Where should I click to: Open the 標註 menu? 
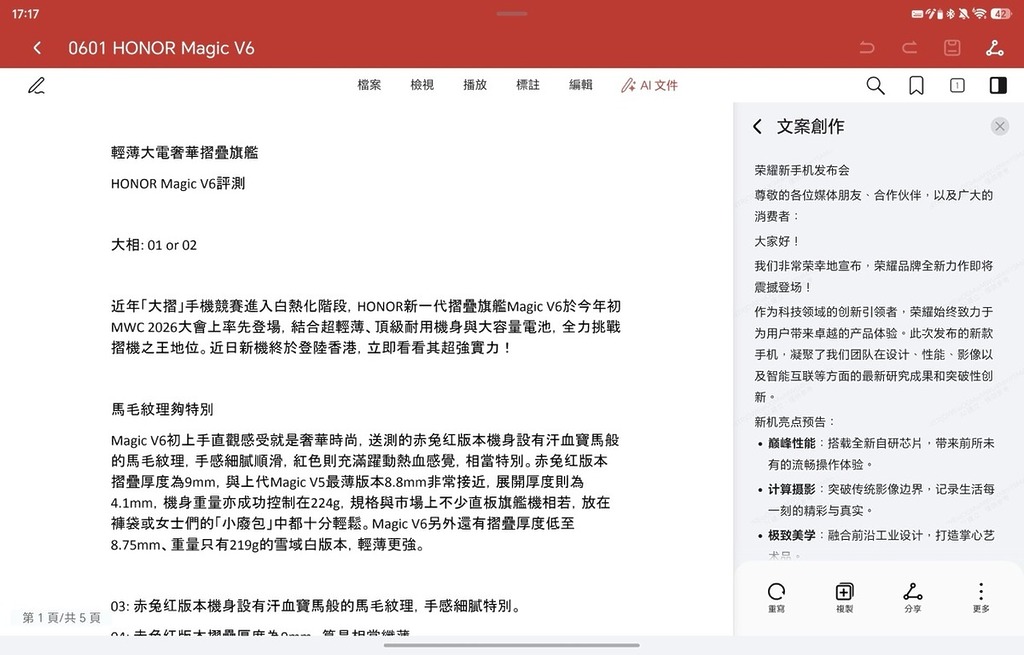[528, 85]
